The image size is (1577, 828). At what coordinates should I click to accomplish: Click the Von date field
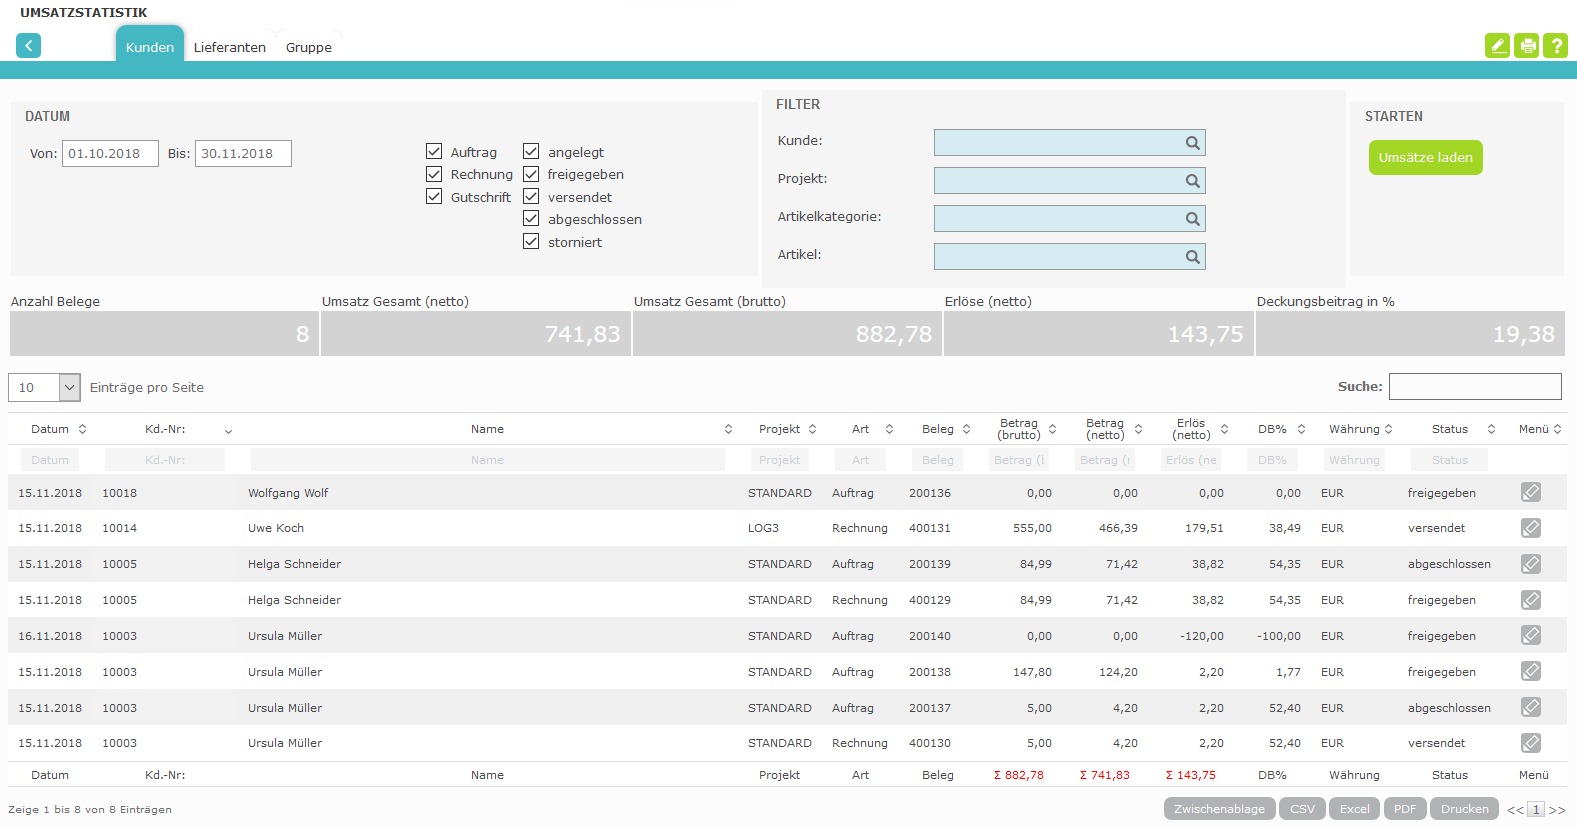[110, 153]
